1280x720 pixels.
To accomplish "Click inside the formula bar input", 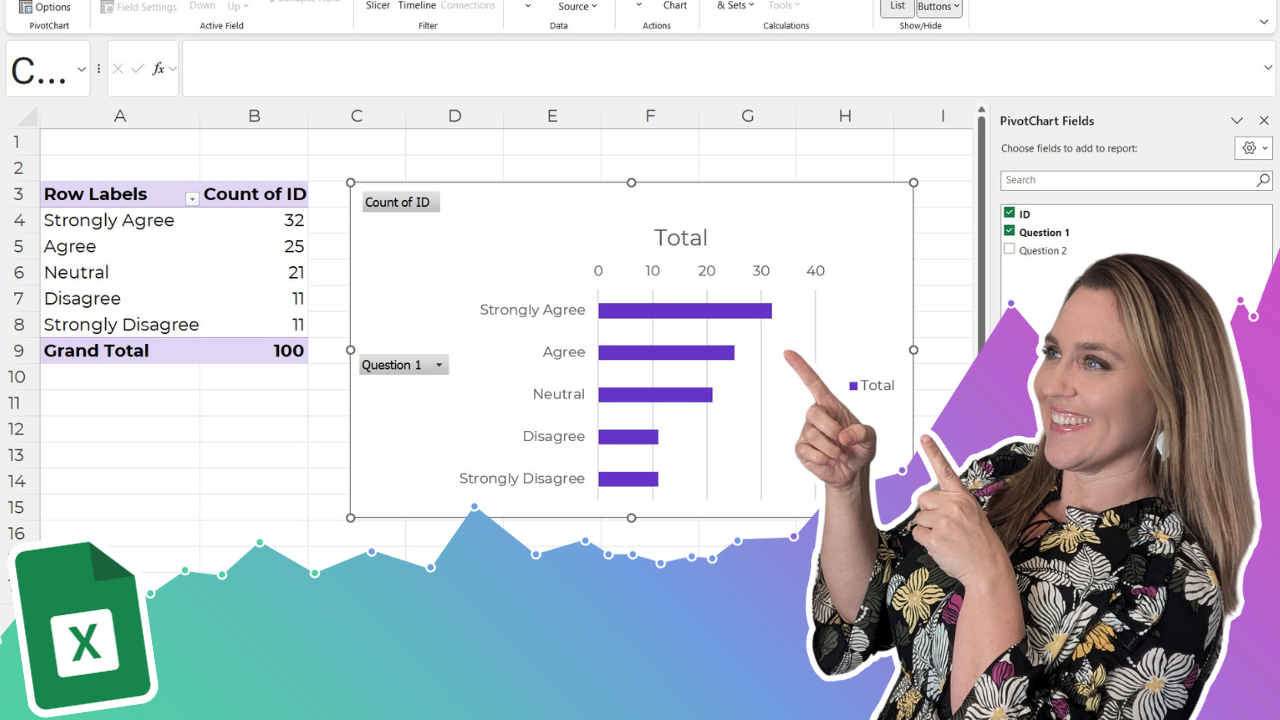I will [x=718, y=69].
